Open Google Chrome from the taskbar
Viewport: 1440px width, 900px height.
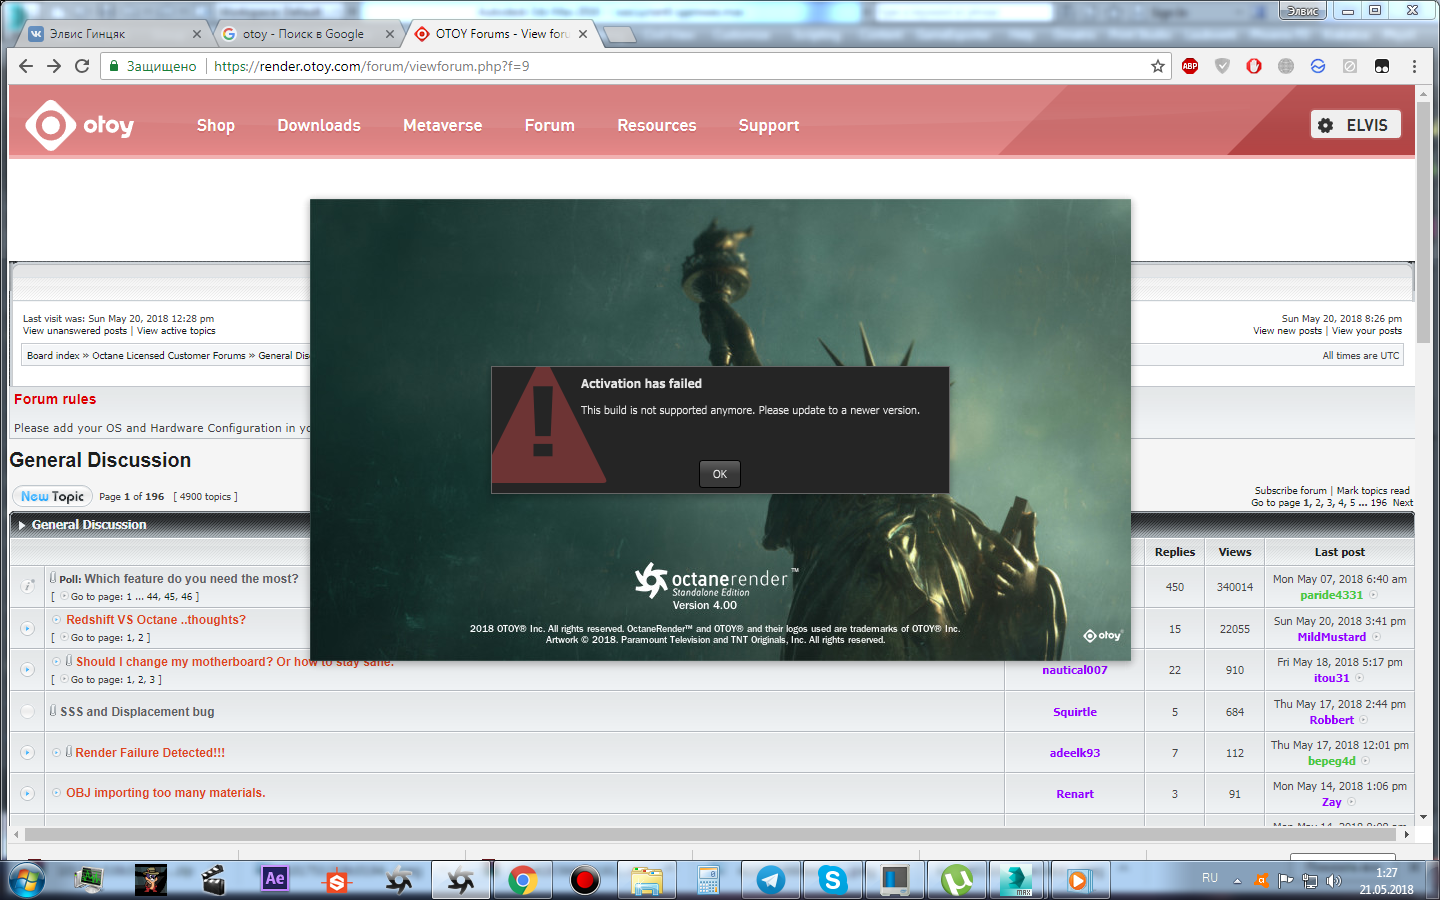[x=522, y=880]
